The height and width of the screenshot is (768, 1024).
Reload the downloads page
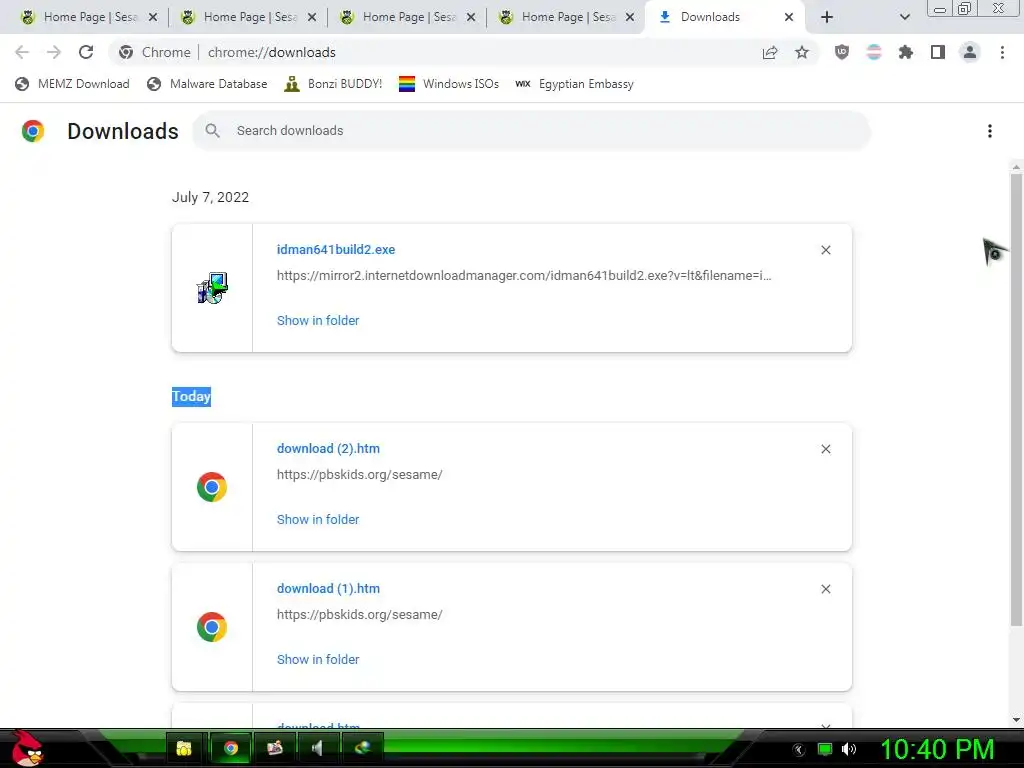tap(86, 52)
